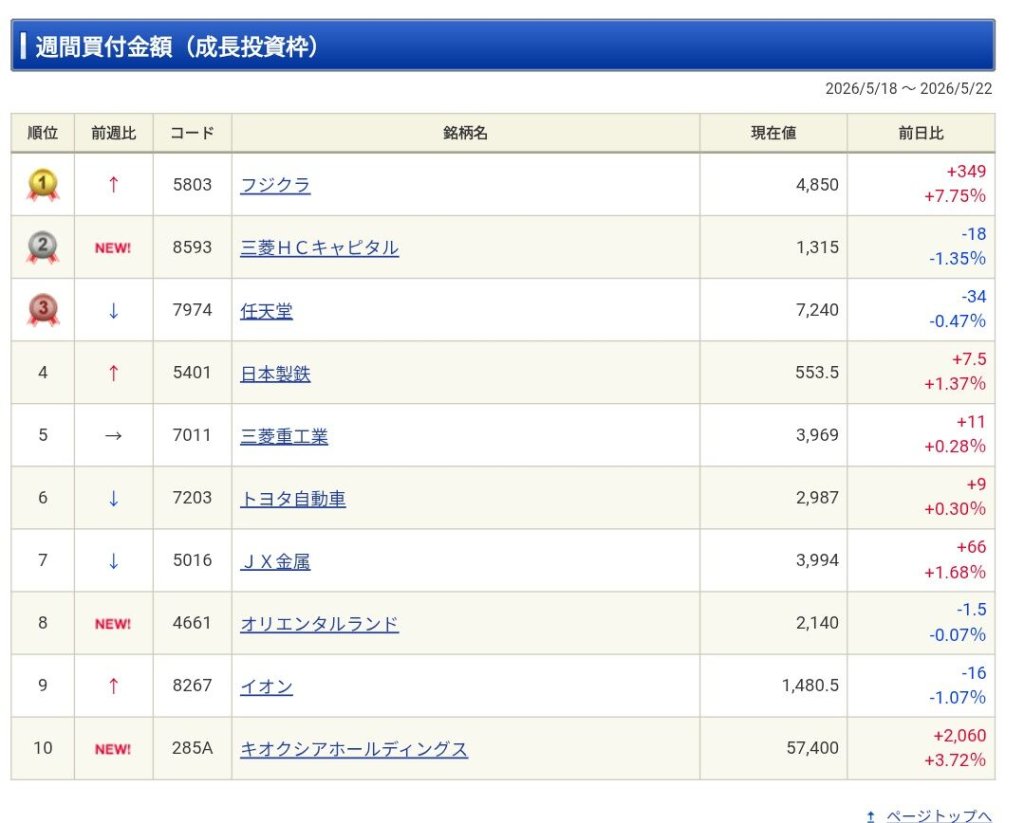This screenshot has width=1024, height=823.
Task: Click the +1.37% change value
Action: [x=955, y=385]
